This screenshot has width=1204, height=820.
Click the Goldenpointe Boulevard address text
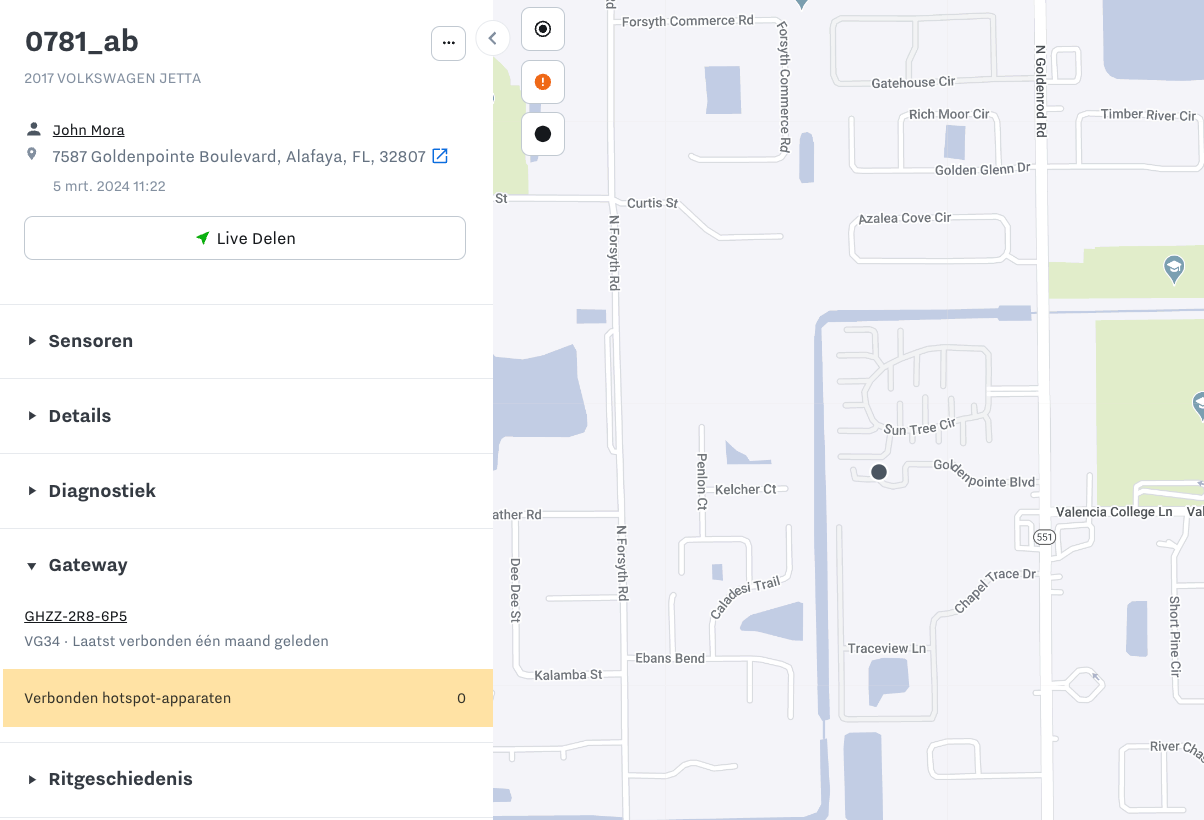point(239,156)
